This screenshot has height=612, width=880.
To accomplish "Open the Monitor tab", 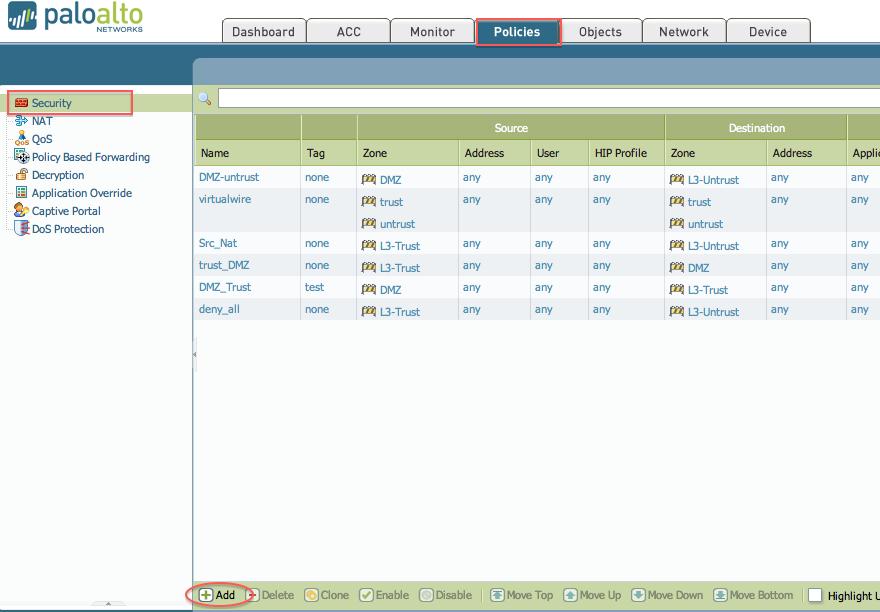I will coord(432,31).
